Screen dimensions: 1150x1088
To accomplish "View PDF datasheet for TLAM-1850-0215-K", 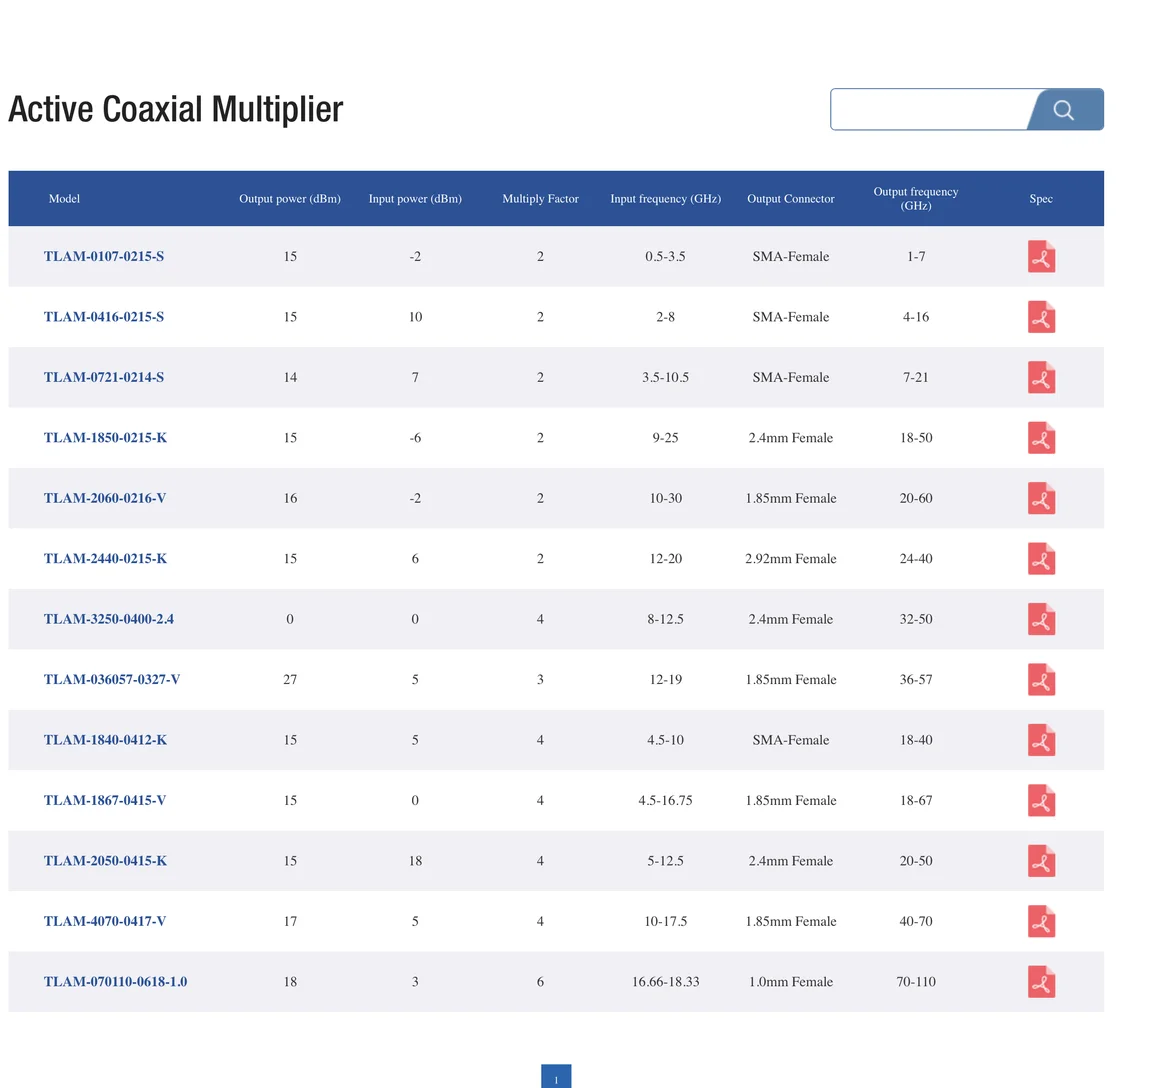I will click(1041, 438).
